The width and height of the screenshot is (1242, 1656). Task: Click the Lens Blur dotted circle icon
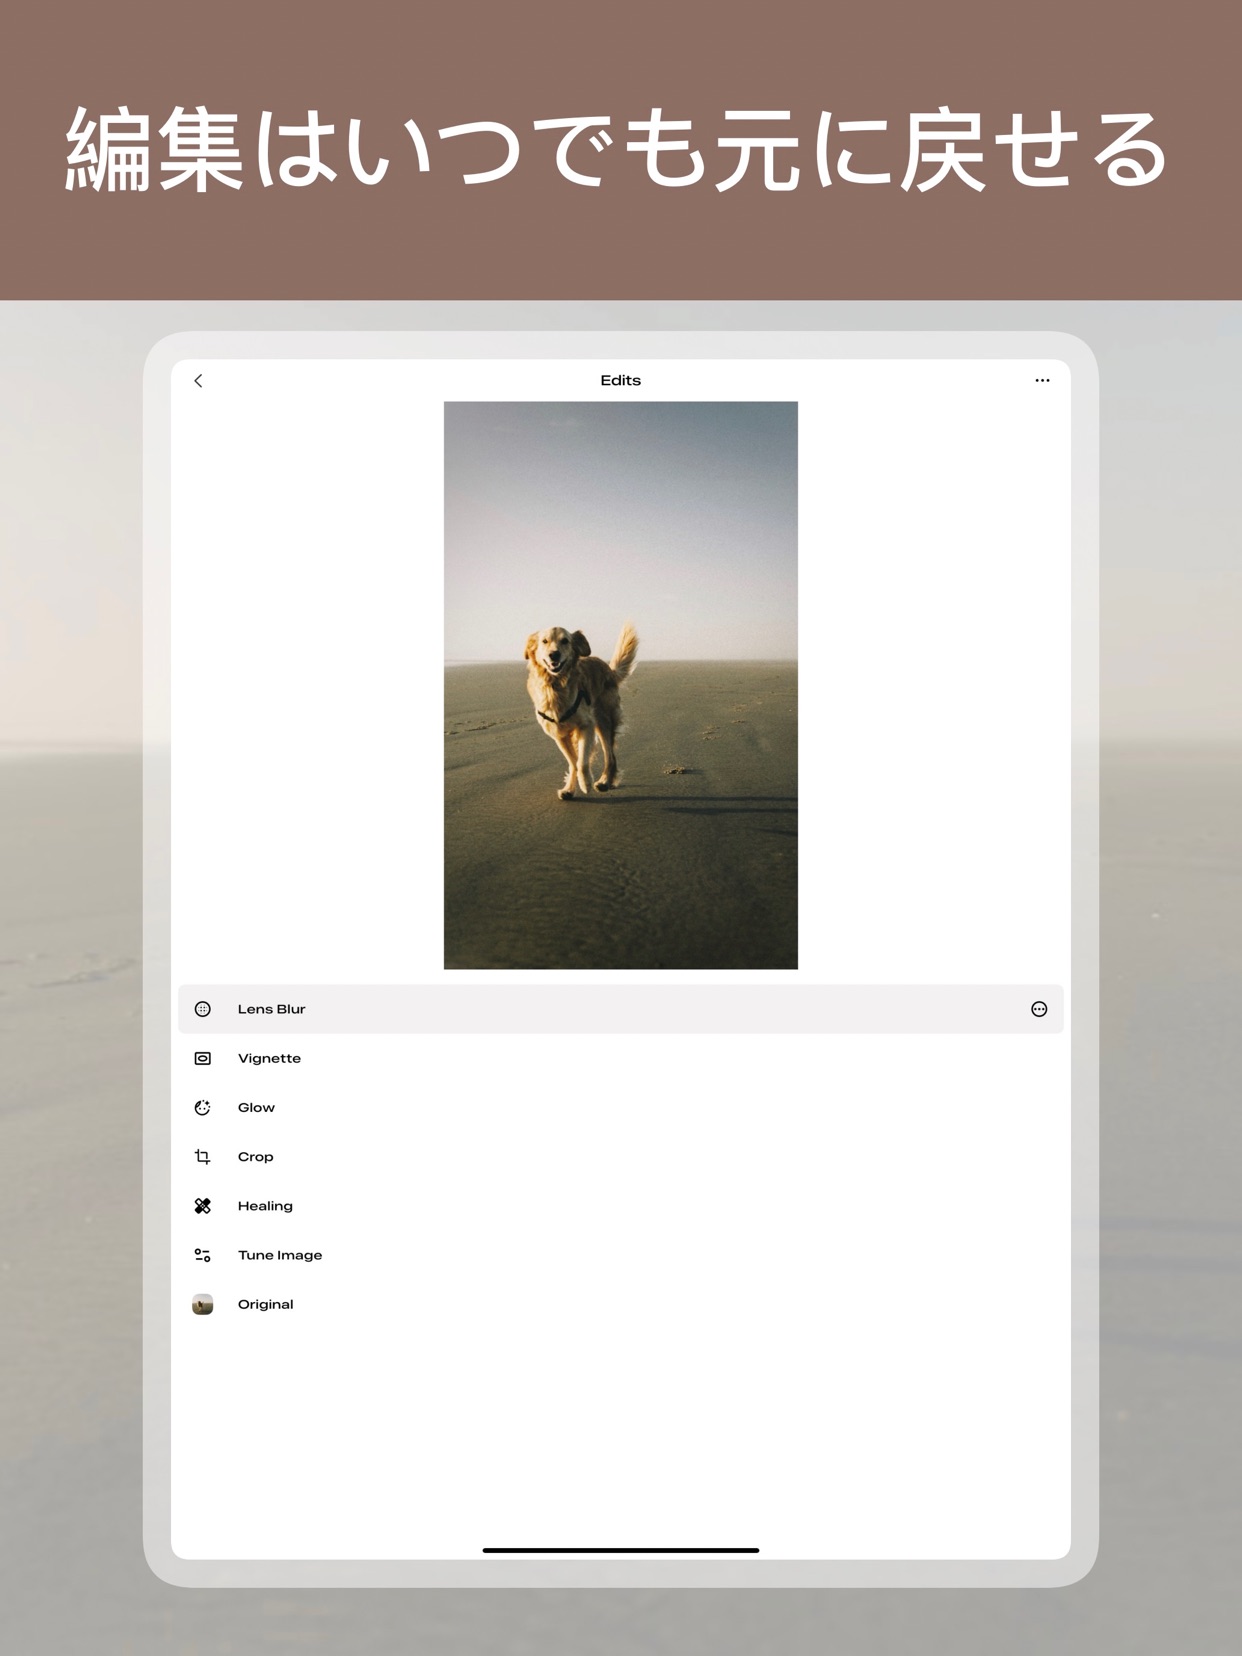coord(203,1010)
